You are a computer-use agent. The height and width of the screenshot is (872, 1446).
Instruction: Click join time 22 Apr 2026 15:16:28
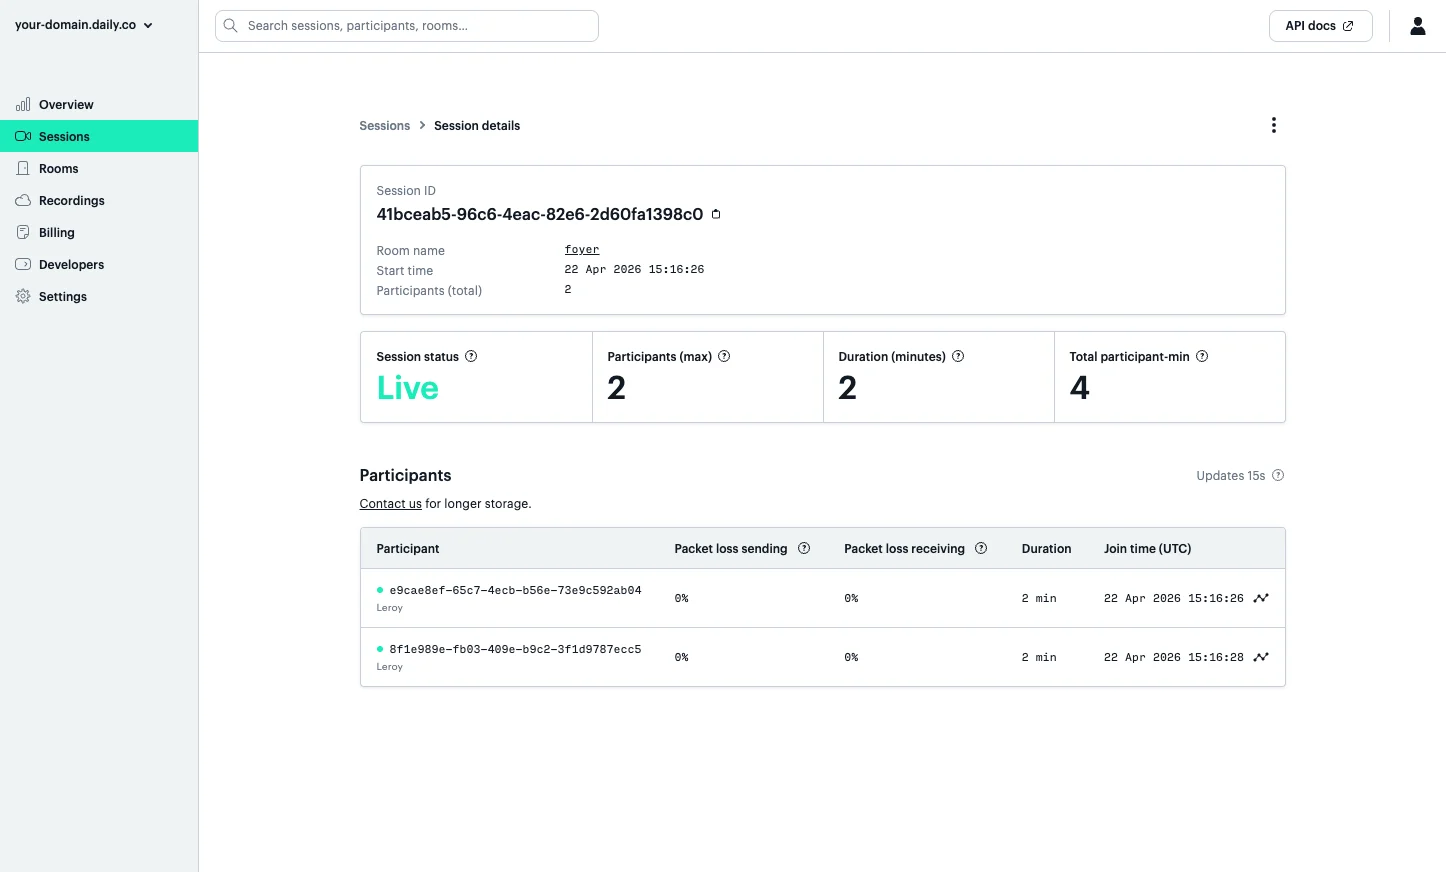(x=1174, y=657)
